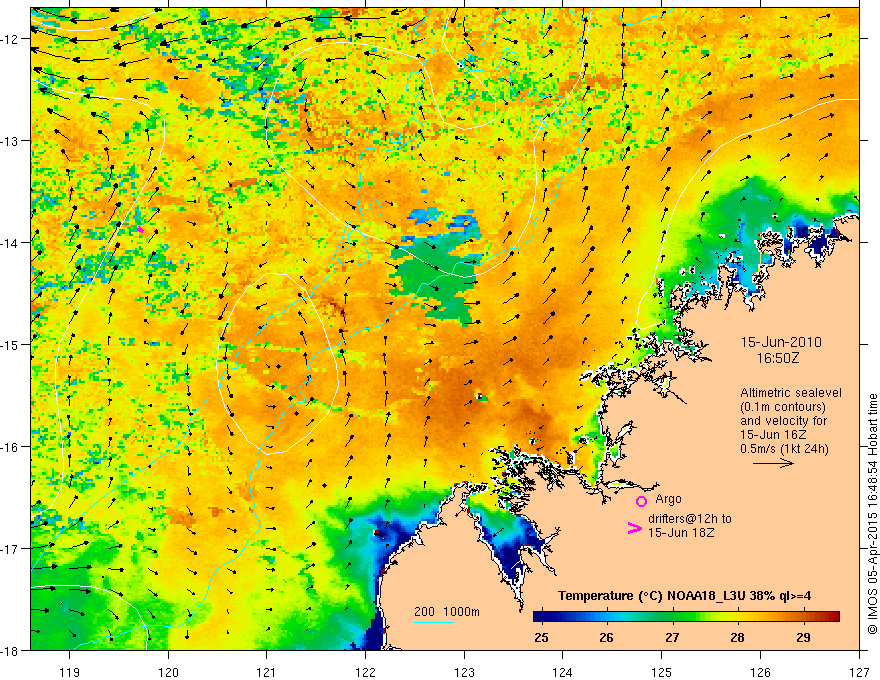Click the longitude axis label '120'
This screenshot has width=880, height=680.
click(x=168, y=672)
